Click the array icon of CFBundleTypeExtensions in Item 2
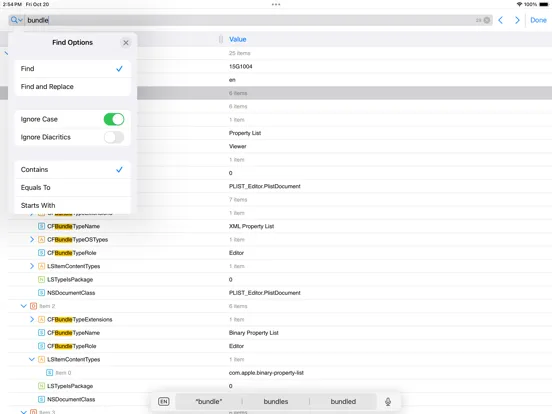The width and height of the screenshot is (552, 414). [x=41, y=320]
